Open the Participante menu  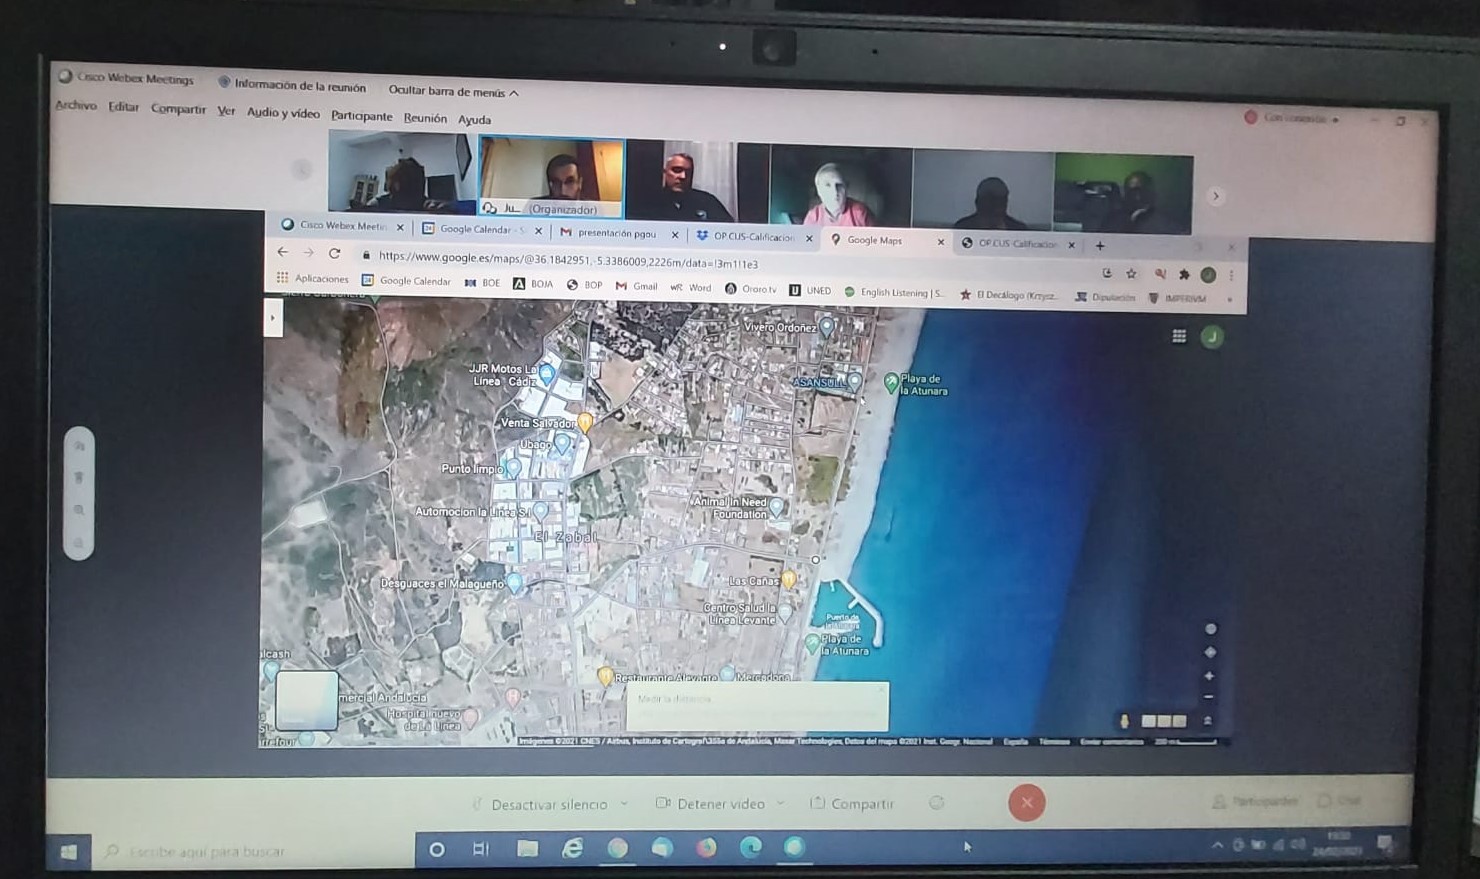coord(361,115)
